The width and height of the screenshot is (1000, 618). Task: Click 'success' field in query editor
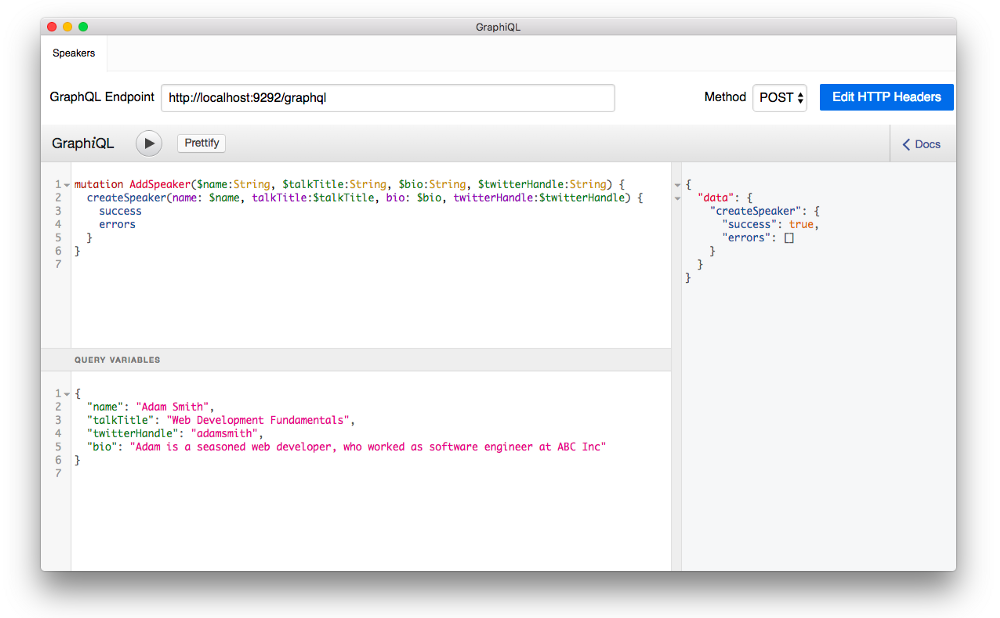click(x=120, y=211)
